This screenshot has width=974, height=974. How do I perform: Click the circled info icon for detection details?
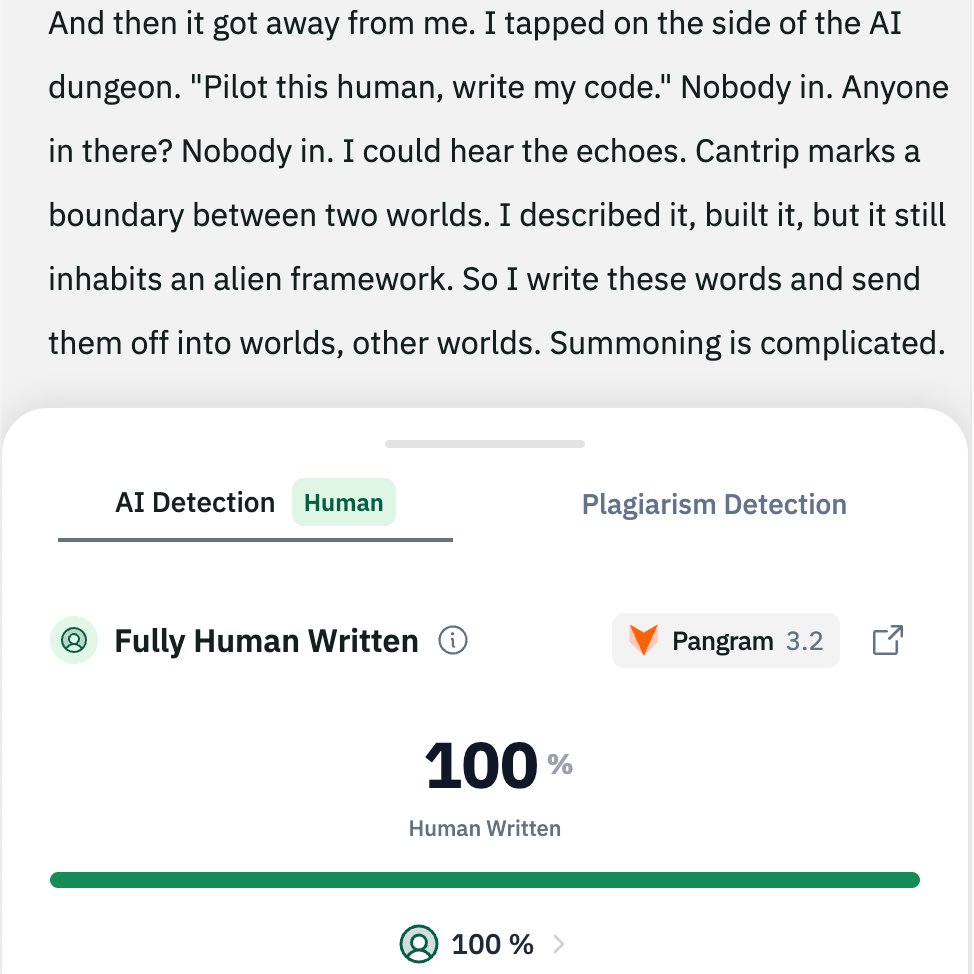[x=452, y=640]
